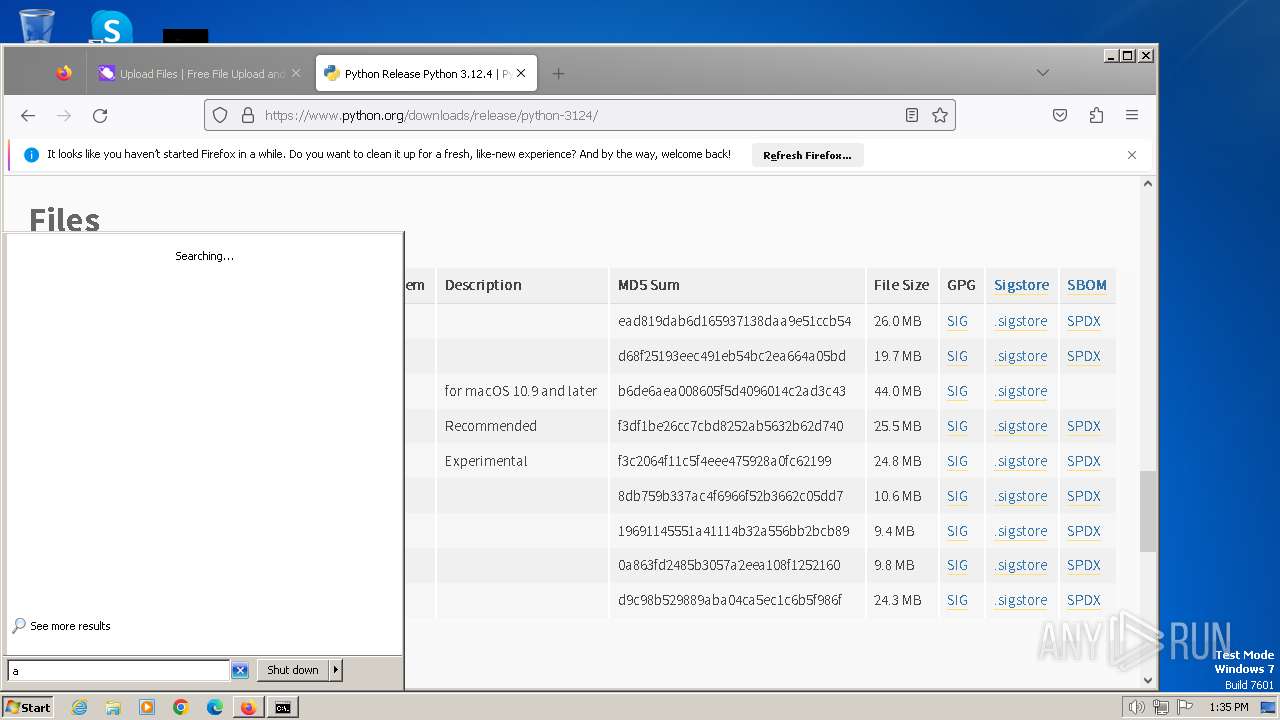Click the Refresh Firefox… button
This screenshot has height=720, width=1280.
[807, 155]
